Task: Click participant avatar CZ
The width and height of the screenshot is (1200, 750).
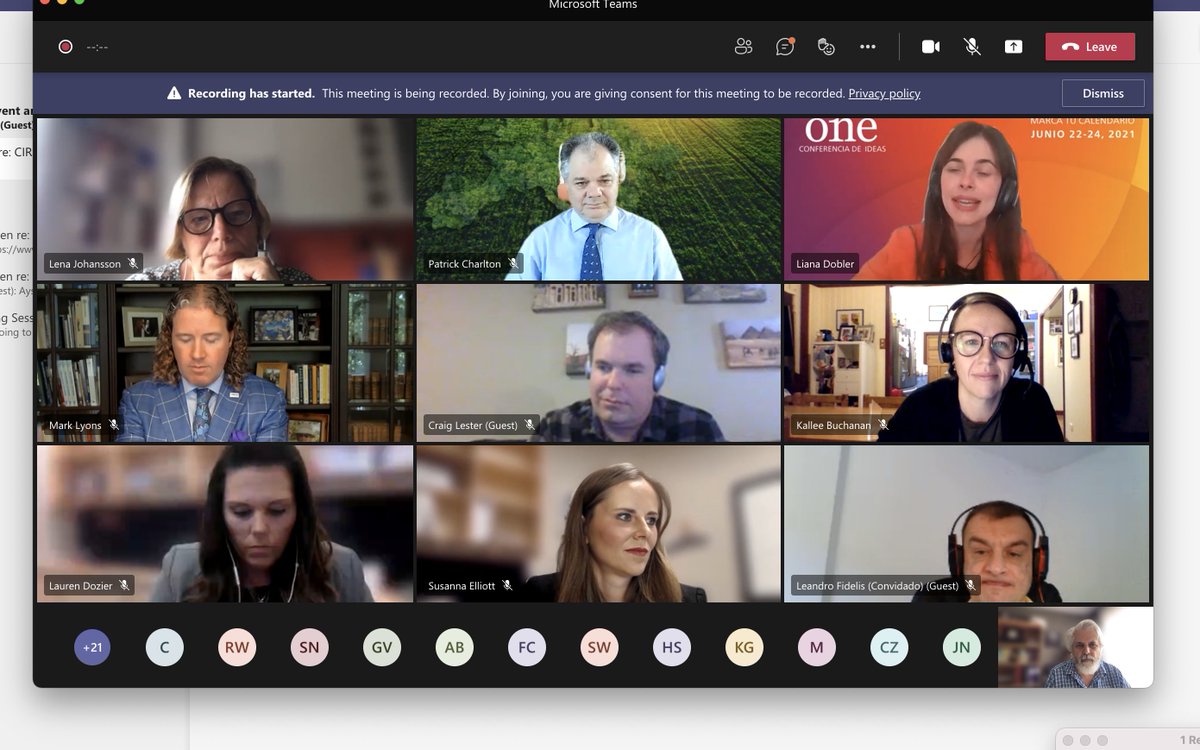Action: (x=889, y=647)
